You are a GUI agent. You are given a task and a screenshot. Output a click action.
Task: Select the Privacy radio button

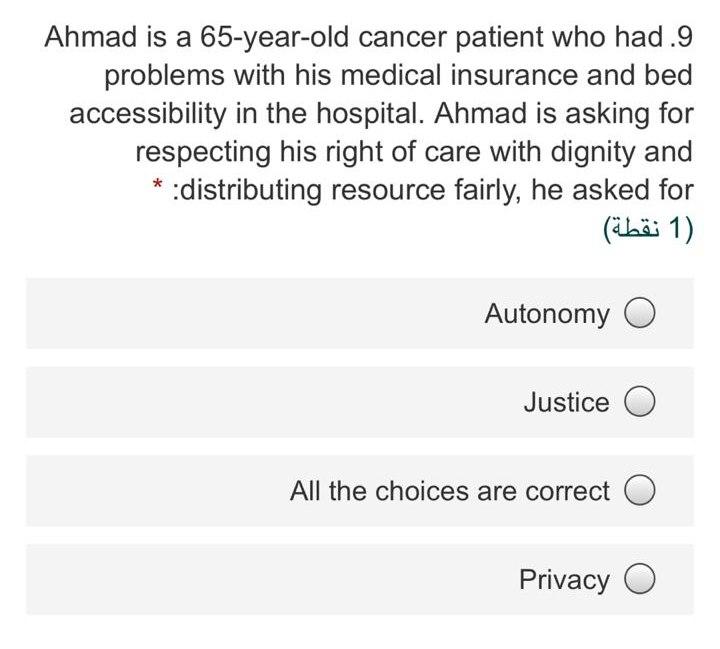(640, 580)
